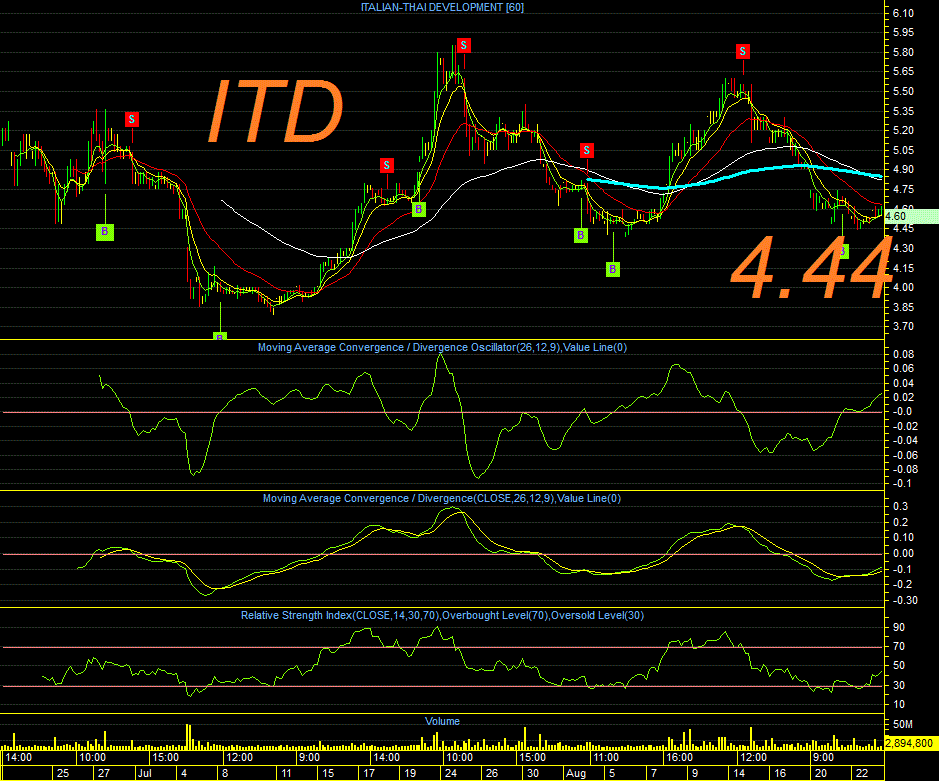The width and height of the screenshot is (939, 781).
Task: Select the -0.08 oscillator axis label
Action: pos(905,469)
